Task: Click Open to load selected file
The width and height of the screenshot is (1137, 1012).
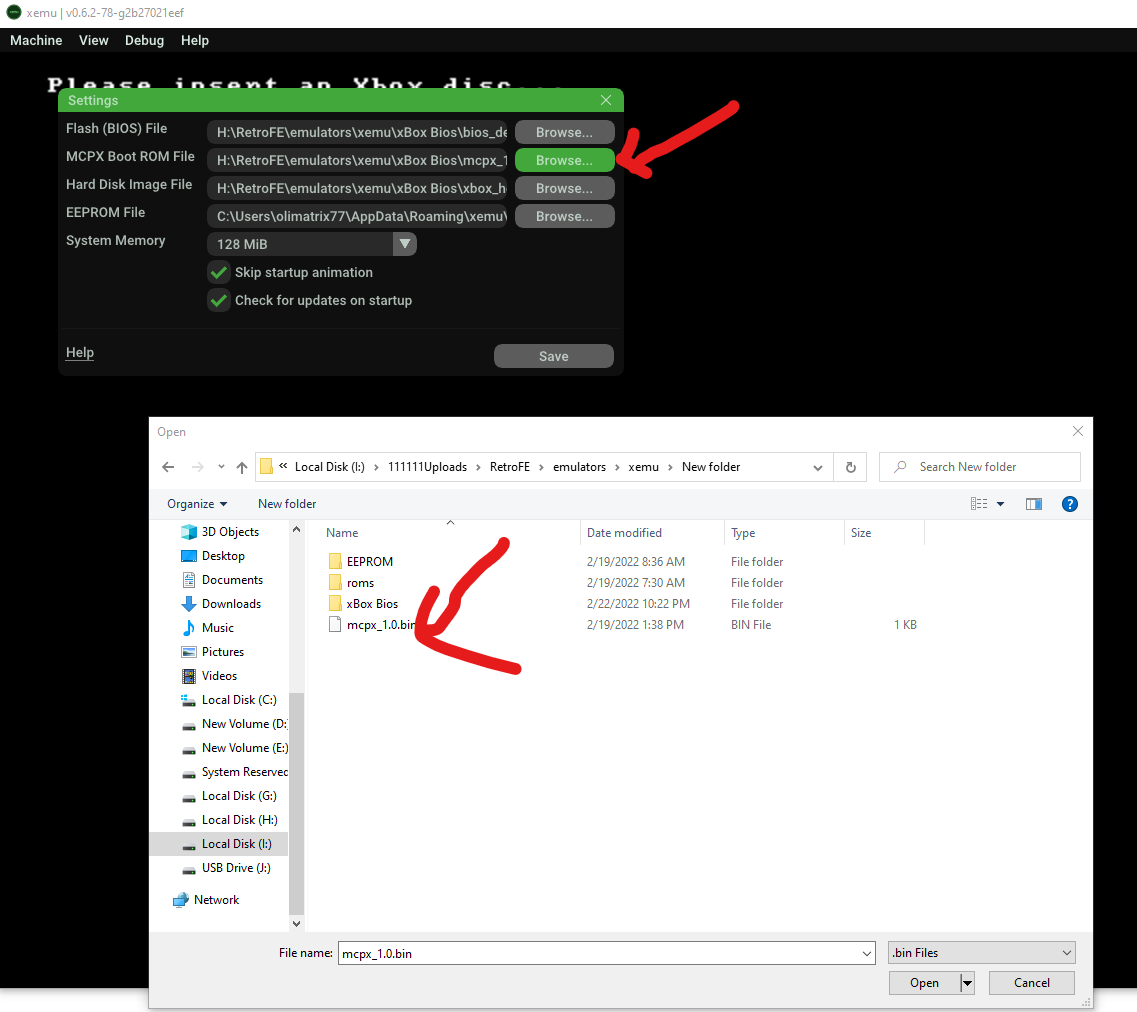Action: [x=925, y=983]
